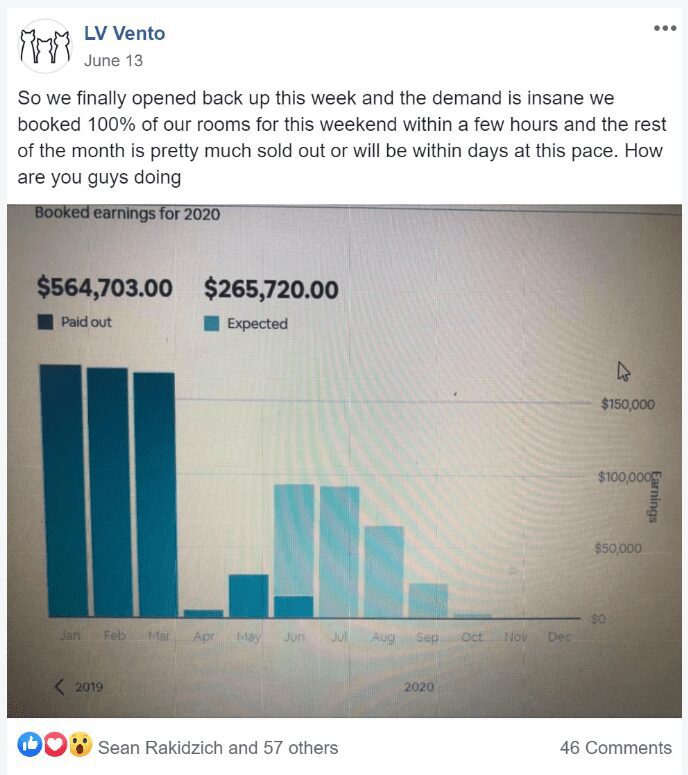Open the June 13 post timestamp
Image resolution: width=688 pixels, height=775 pixels.
tap(113, 60)
